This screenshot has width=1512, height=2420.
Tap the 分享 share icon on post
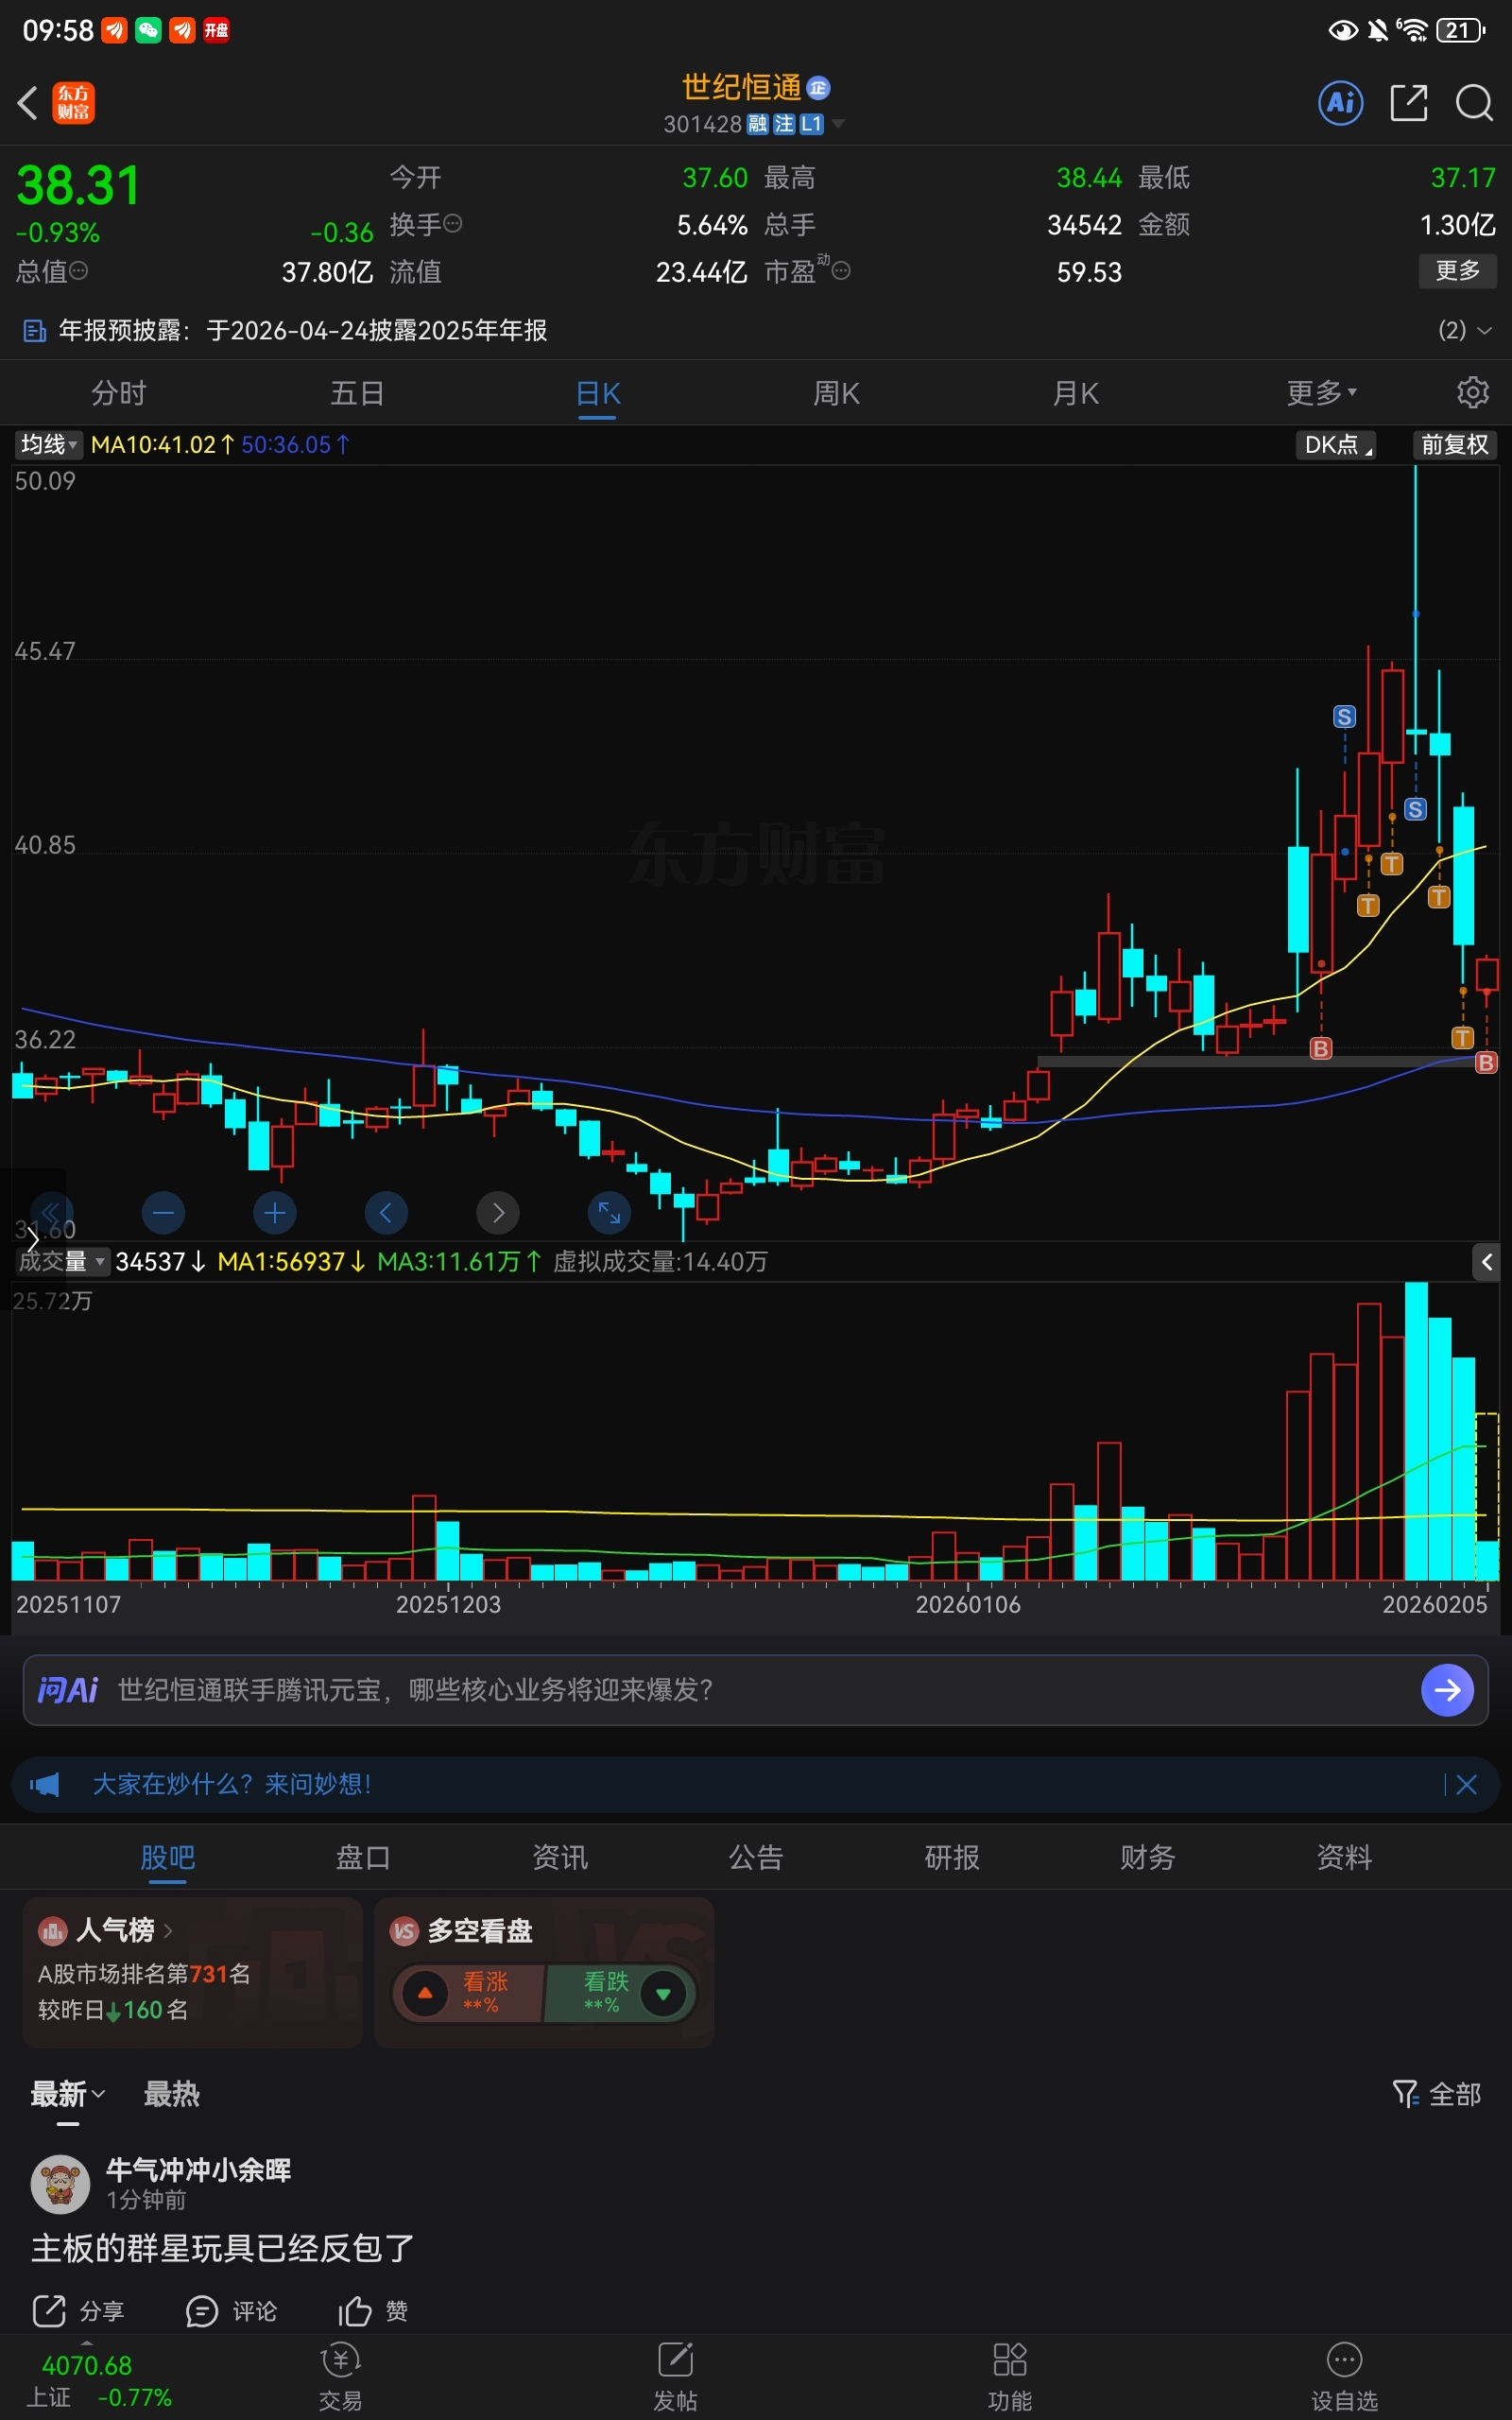tap(49, 2311)
